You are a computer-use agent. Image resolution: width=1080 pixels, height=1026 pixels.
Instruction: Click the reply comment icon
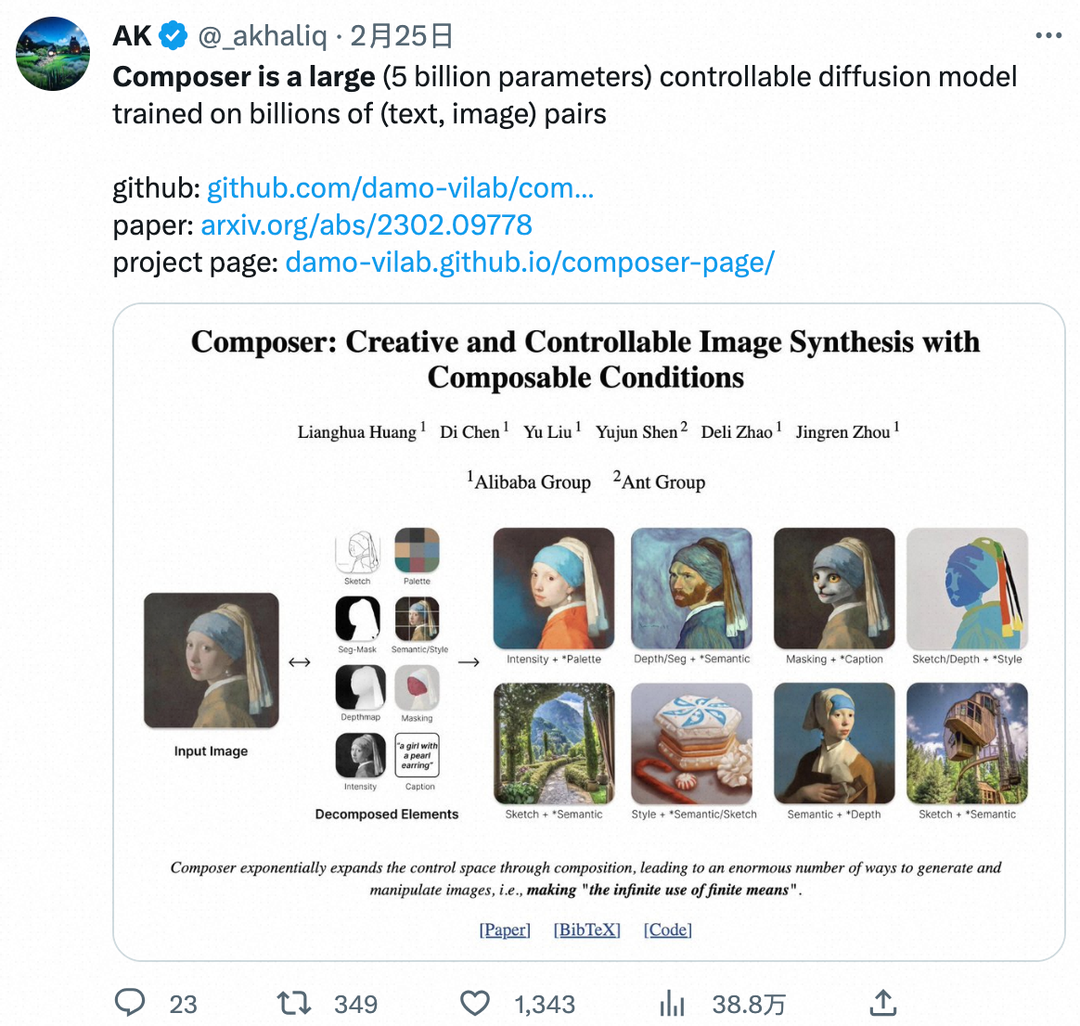[x=130, y=1002]
